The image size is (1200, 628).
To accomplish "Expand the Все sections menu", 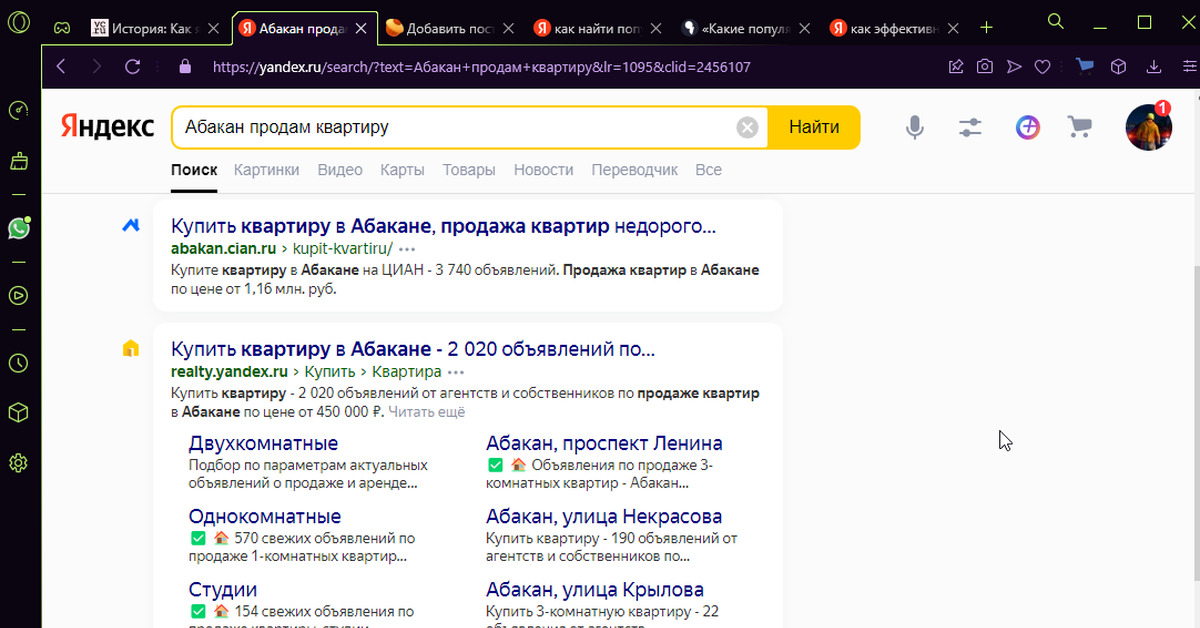I will click(x=708, y=170).
